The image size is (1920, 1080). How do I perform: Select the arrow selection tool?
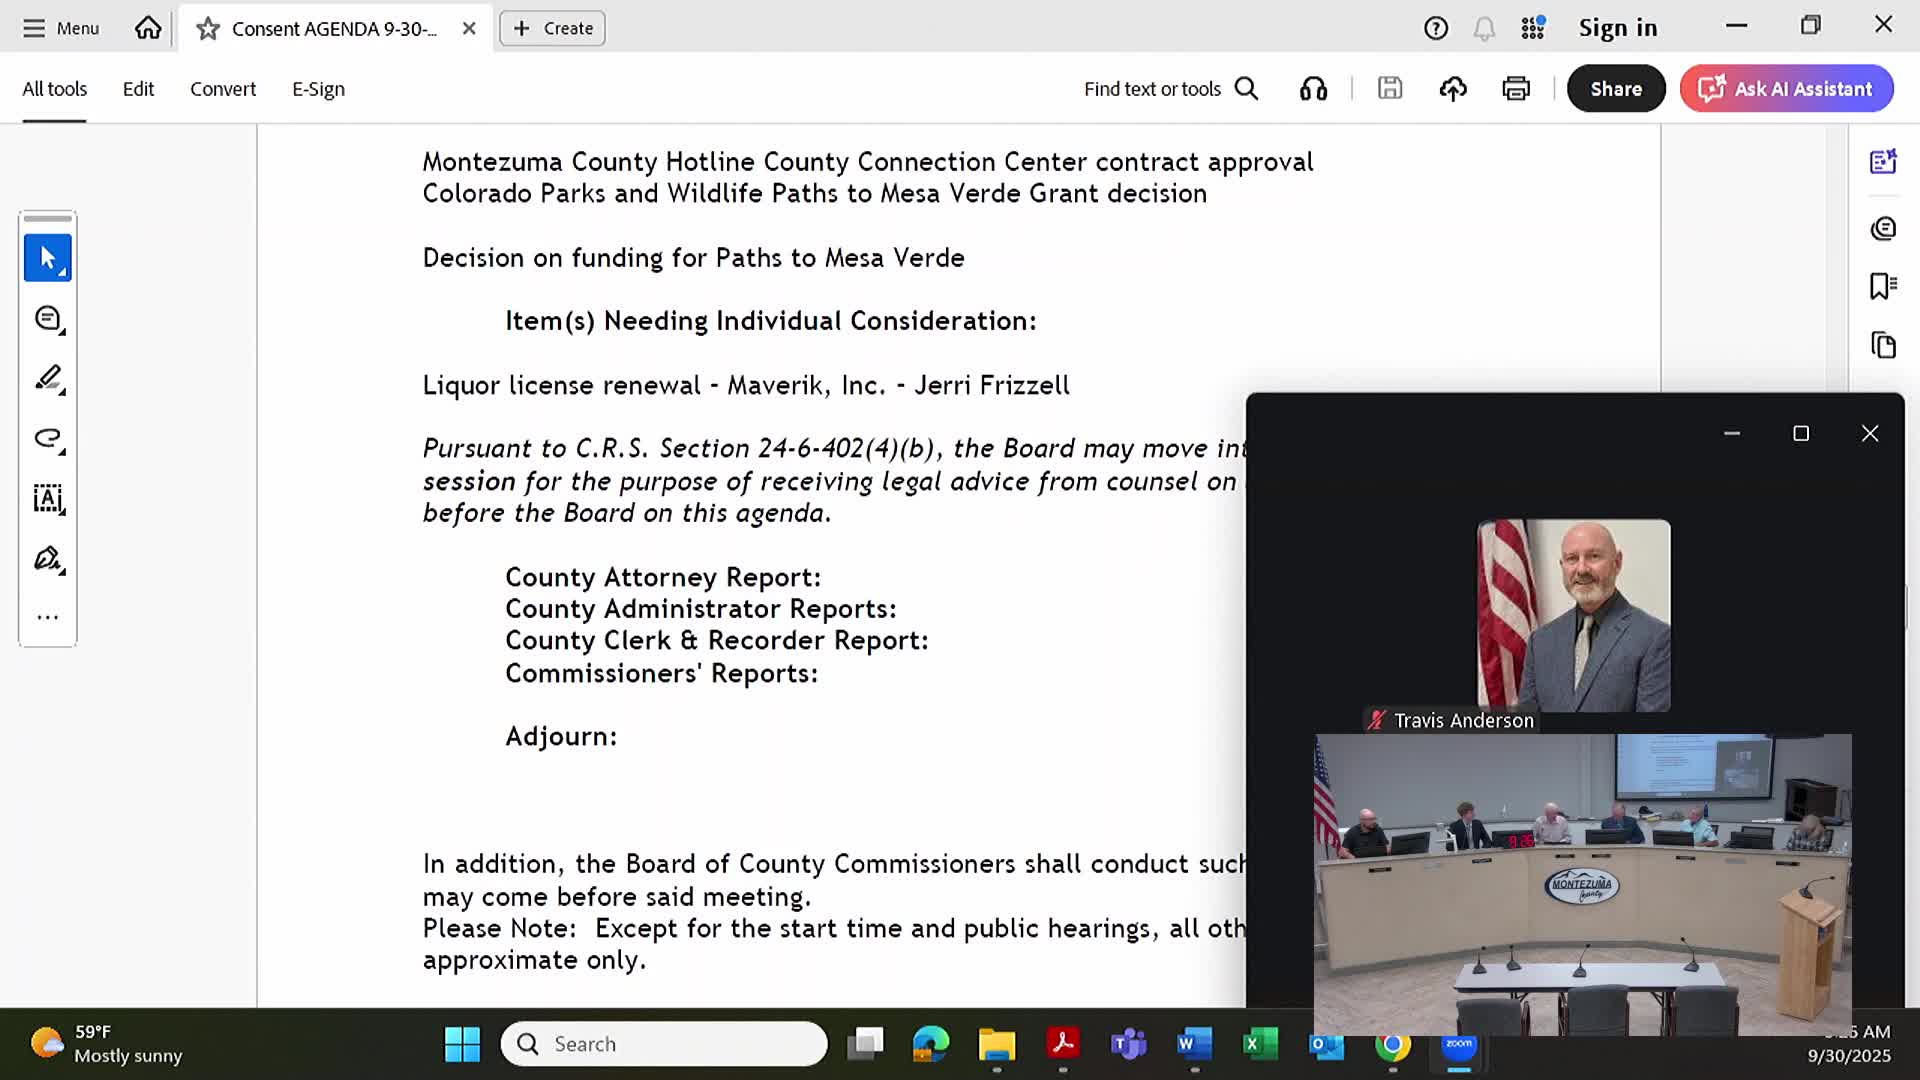(47, 258)
